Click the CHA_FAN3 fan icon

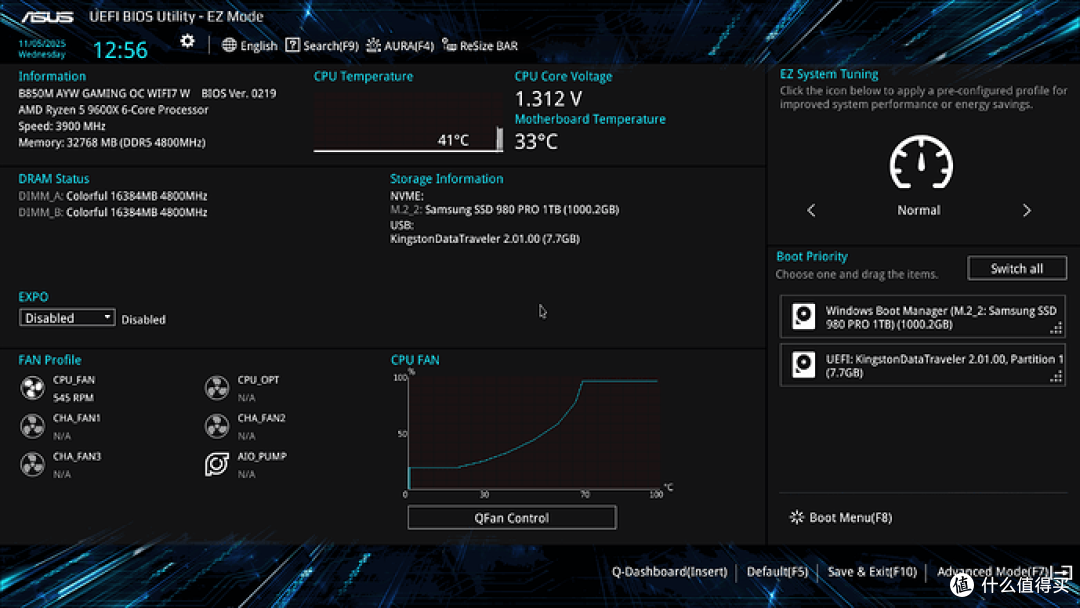tap(32, 464)
